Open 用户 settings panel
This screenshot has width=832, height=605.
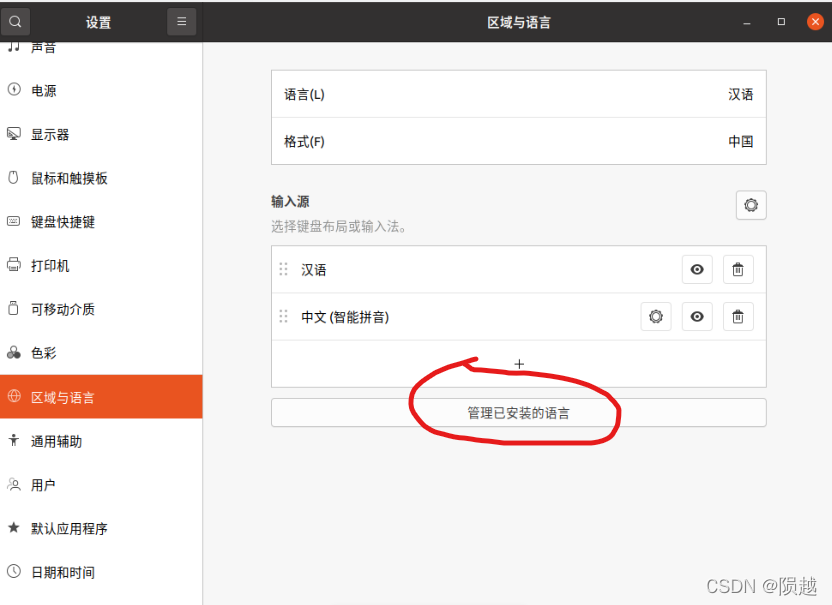[101, 485]
